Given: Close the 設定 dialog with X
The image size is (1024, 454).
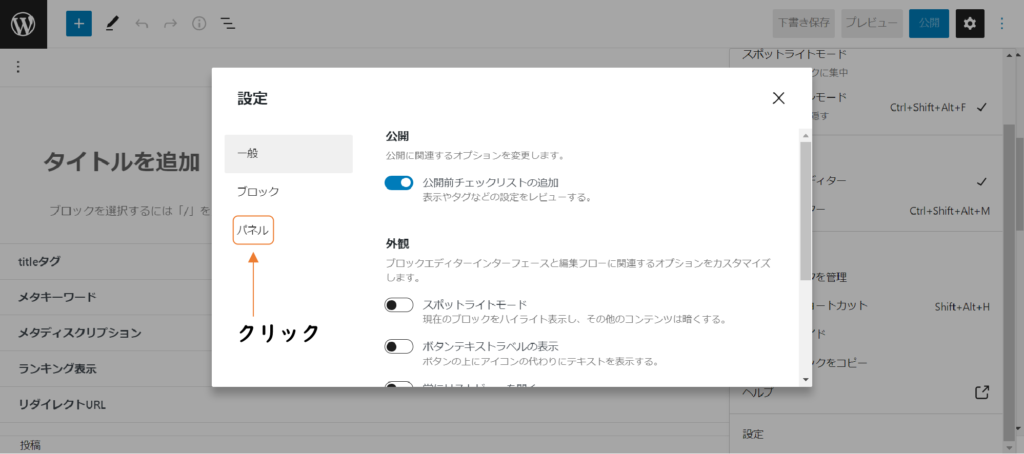Looking at the screenshot, I should [778, 98].
